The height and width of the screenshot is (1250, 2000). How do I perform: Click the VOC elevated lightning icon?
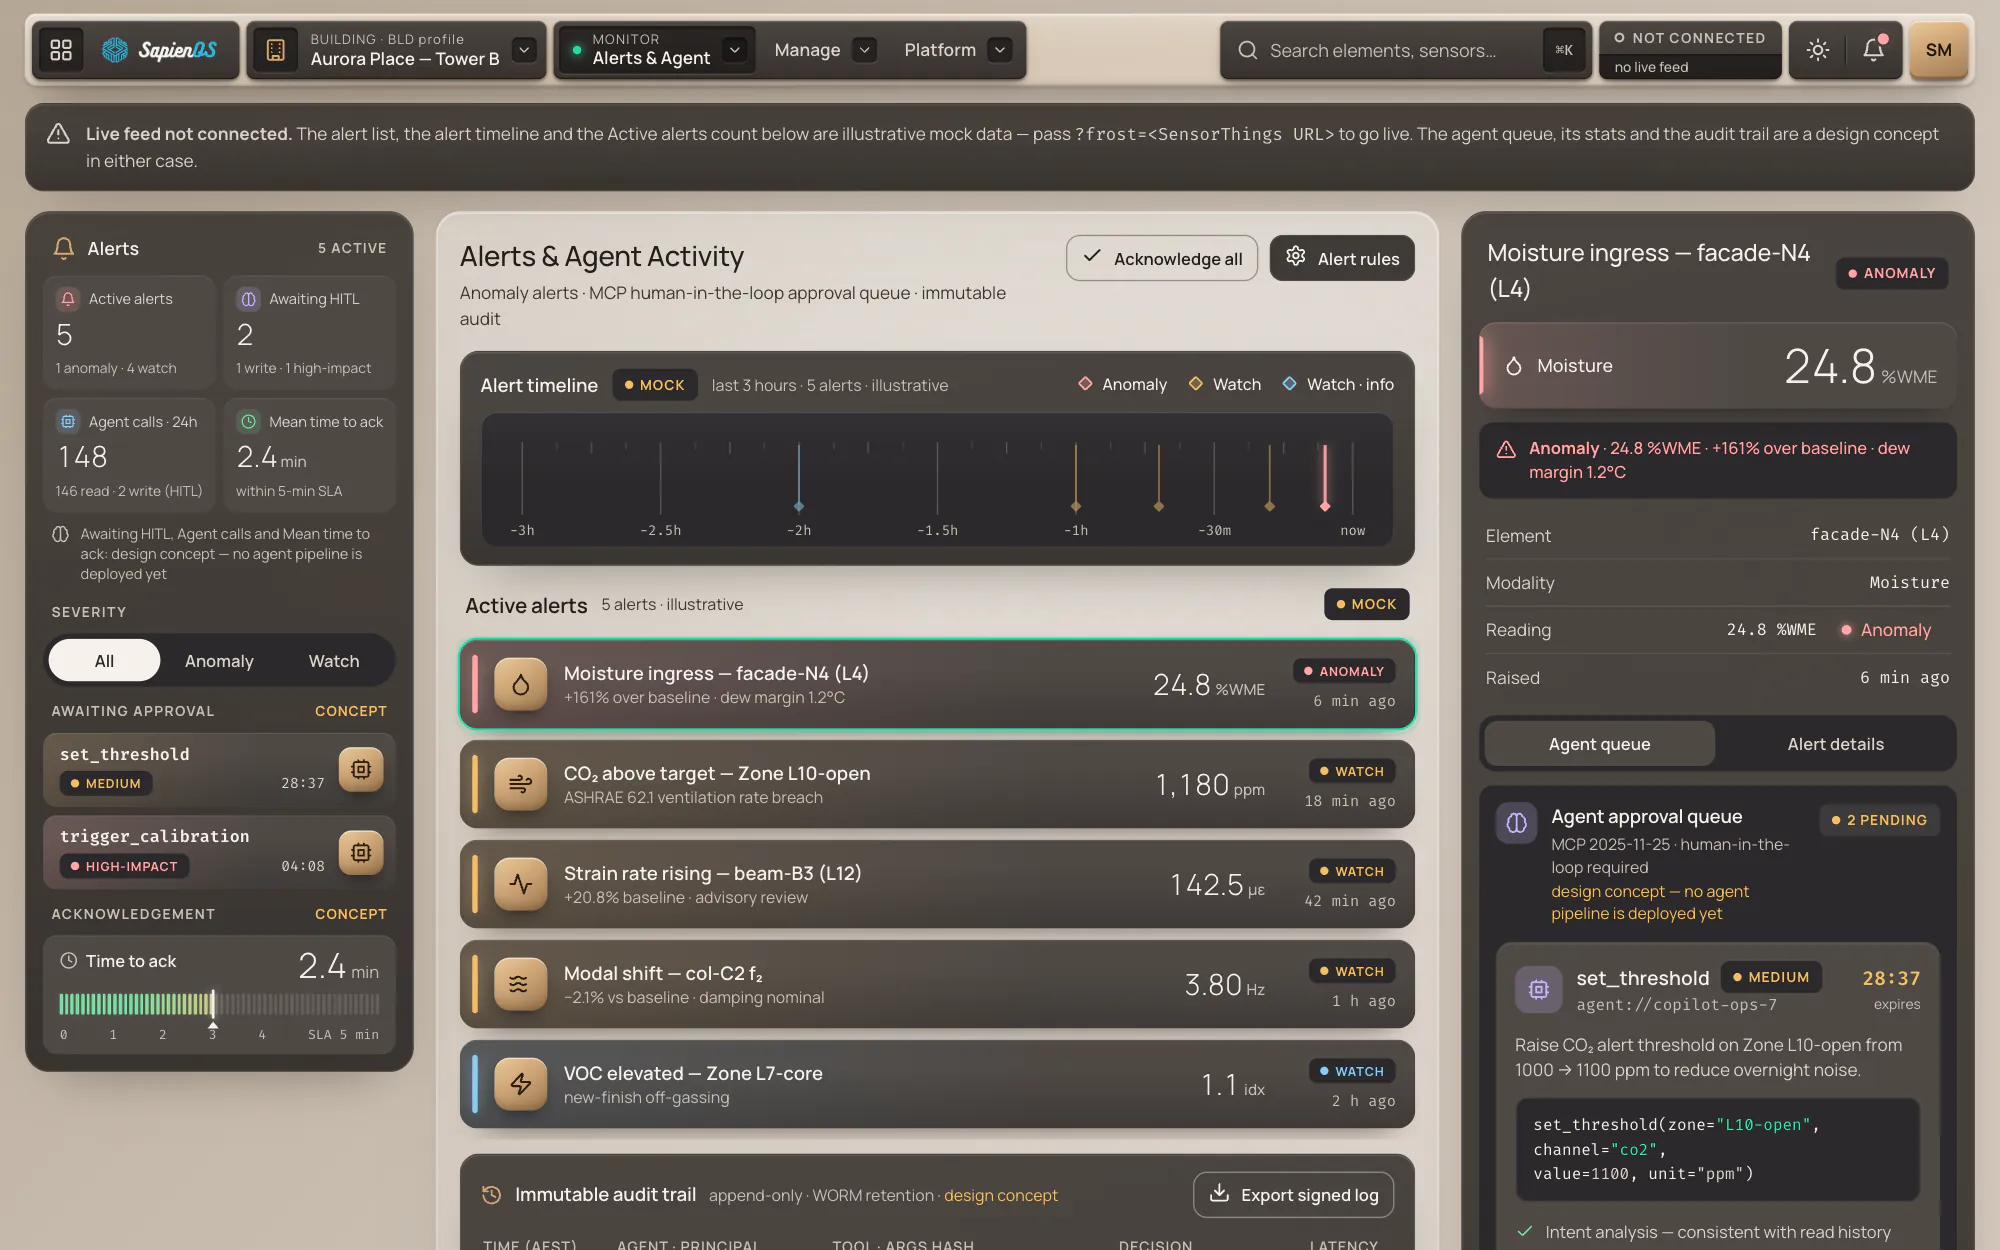tap(520, 1084)
